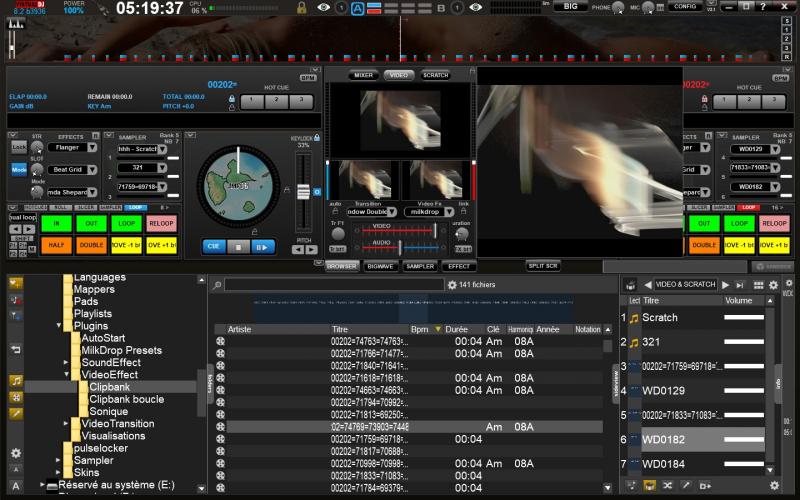Open the CONFIG button
800x500 pixels.
point(685,7)
